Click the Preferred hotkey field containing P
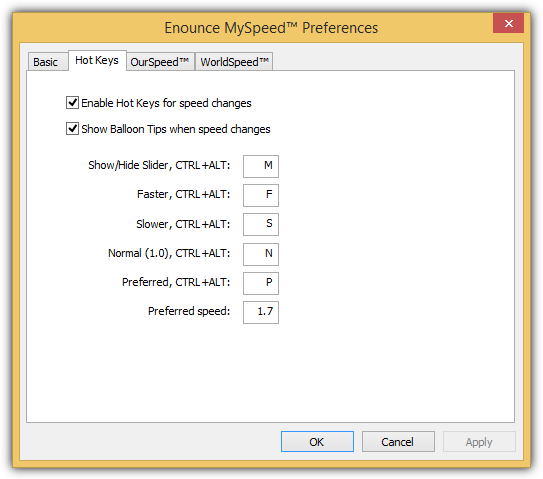The height and width of the screenshot is (479, 543). coord(261,283)
